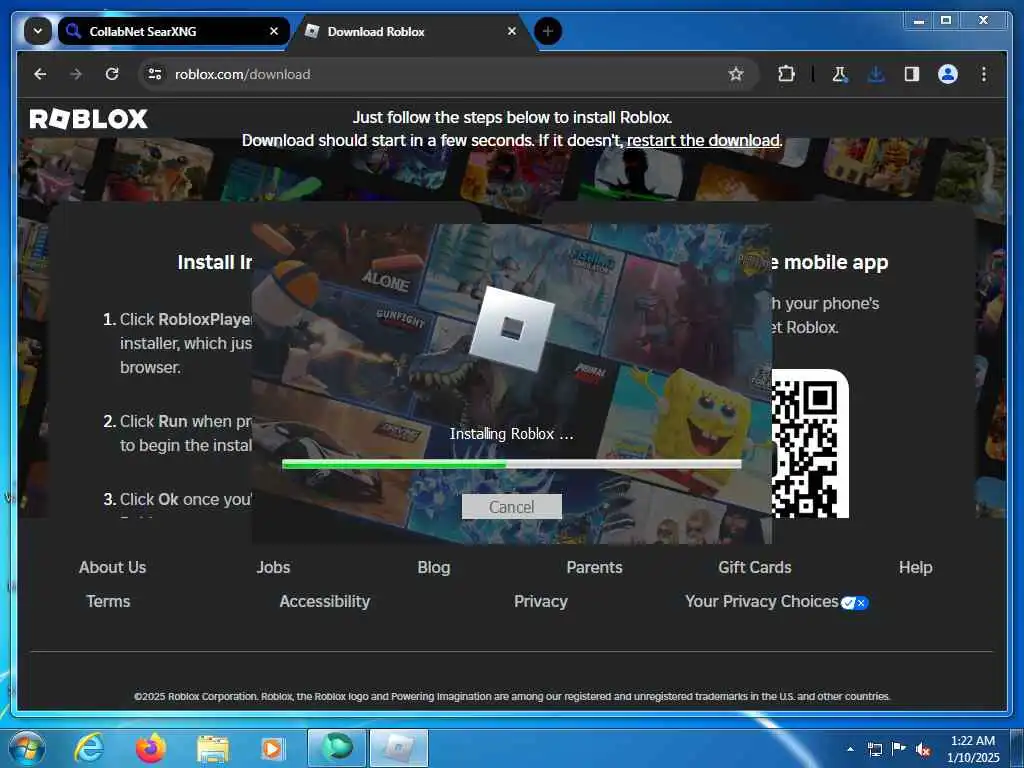The image size is (1024, 768).
Task: Open the Jobs footer link
Action: click(273, 567)
